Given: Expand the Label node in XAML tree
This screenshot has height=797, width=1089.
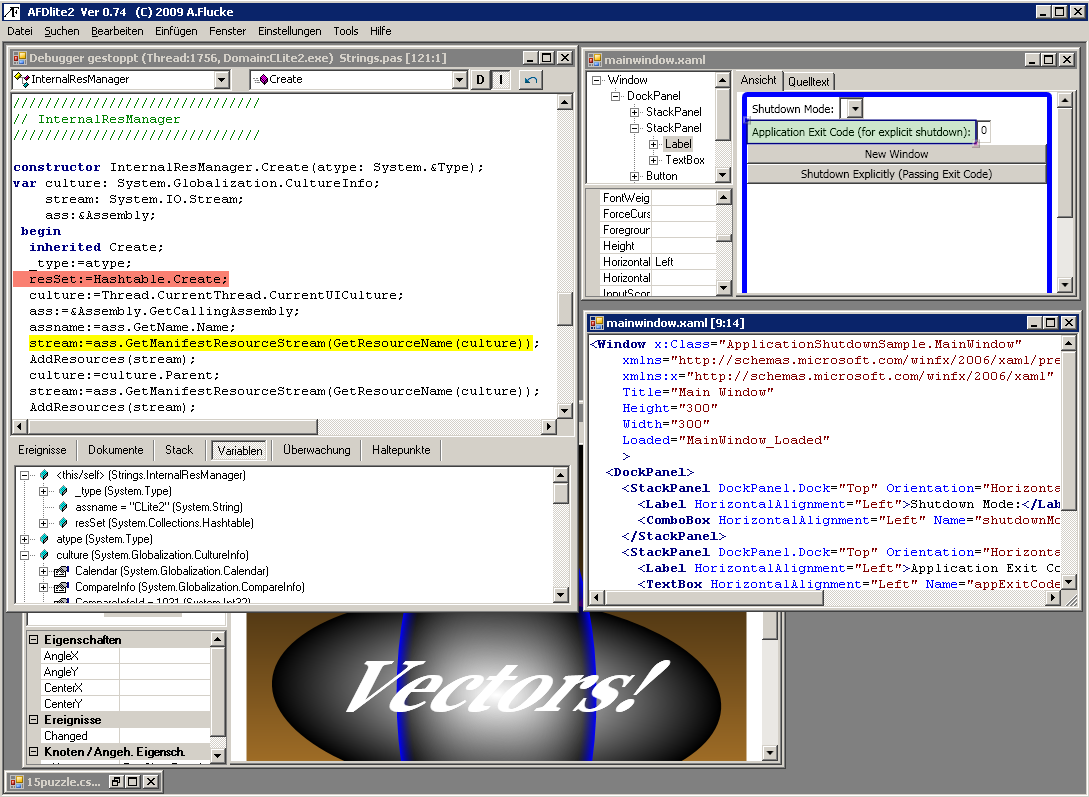Looking at the screenshot, I should click(x=654, y=144).
